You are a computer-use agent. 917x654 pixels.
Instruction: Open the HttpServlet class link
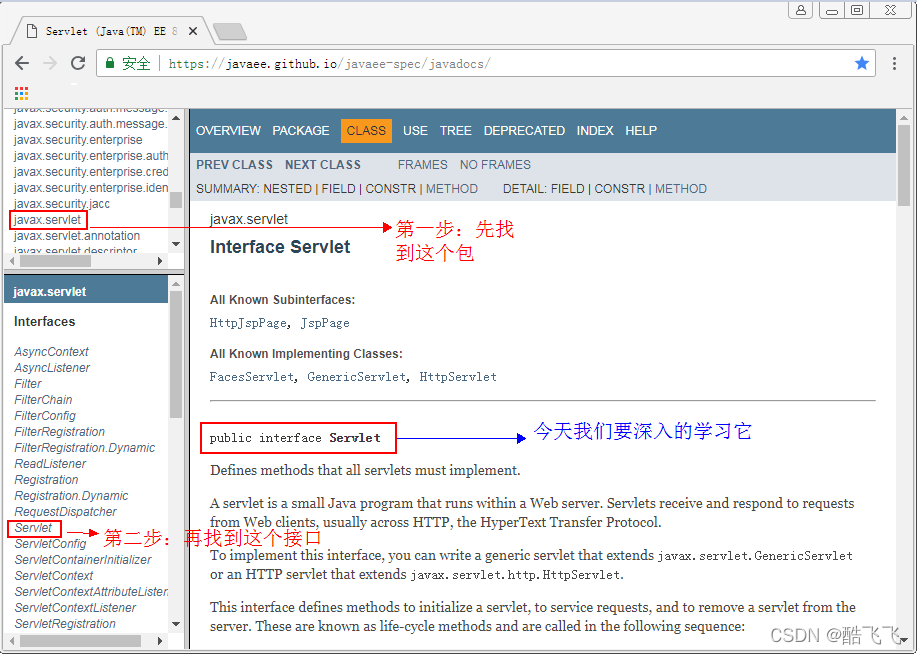tap(458, 377)
